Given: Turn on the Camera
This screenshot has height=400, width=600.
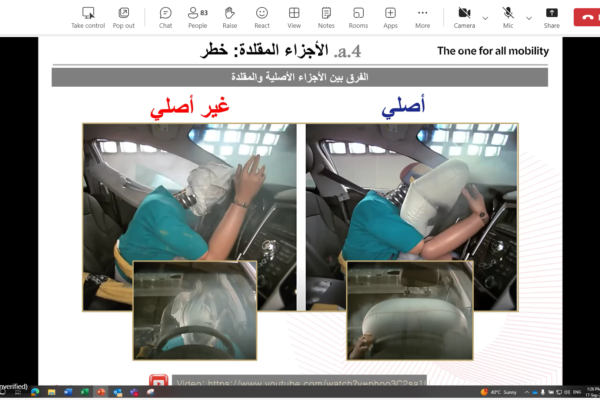Looking at the screenshot, I should point(464,16).
